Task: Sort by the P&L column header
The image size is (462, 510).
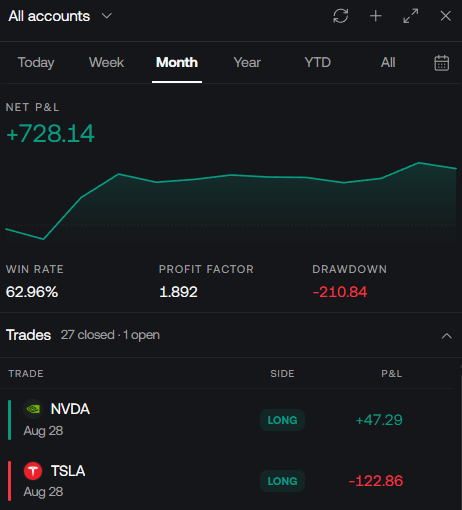Action: coord(392,374)
